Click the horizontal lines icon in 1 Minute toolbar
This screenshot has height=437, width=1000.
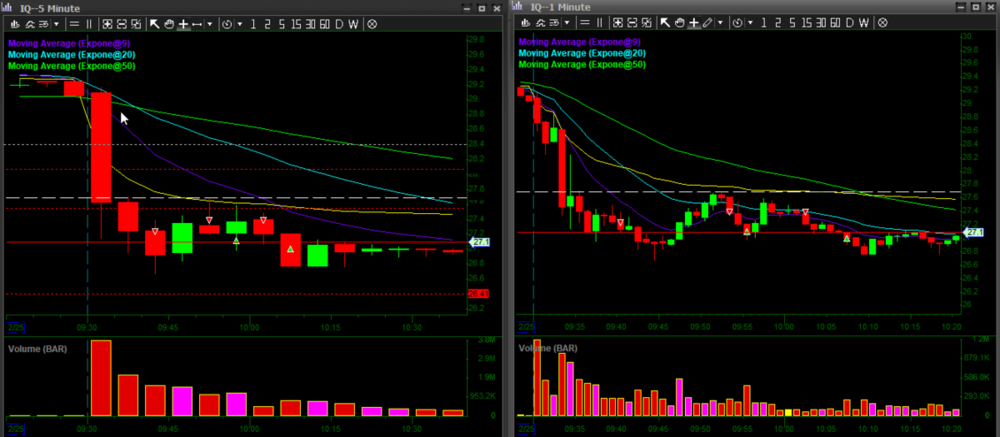click(x=585, y=23)
